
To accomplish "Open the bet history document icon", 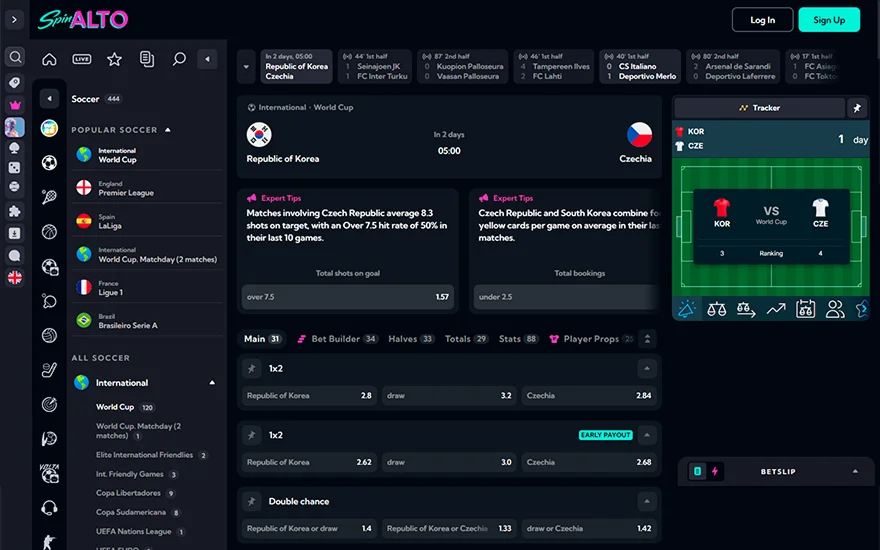I will pos(146,59).
